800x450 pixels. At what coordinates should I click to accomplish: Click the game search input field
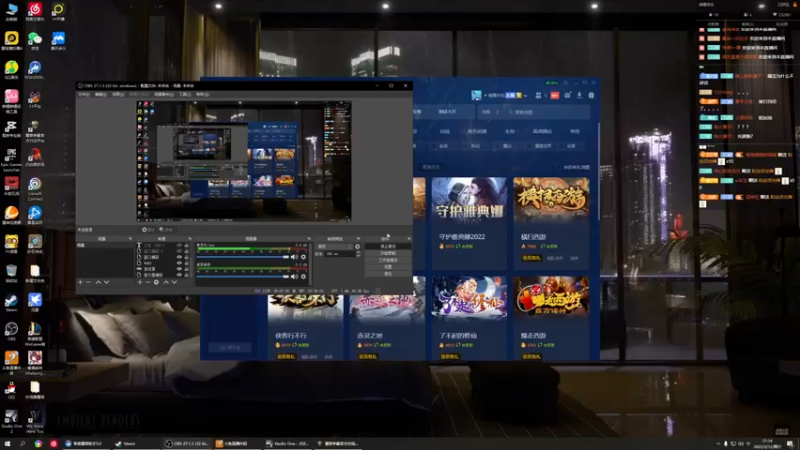pyautogui.click(x=546, y=112)
